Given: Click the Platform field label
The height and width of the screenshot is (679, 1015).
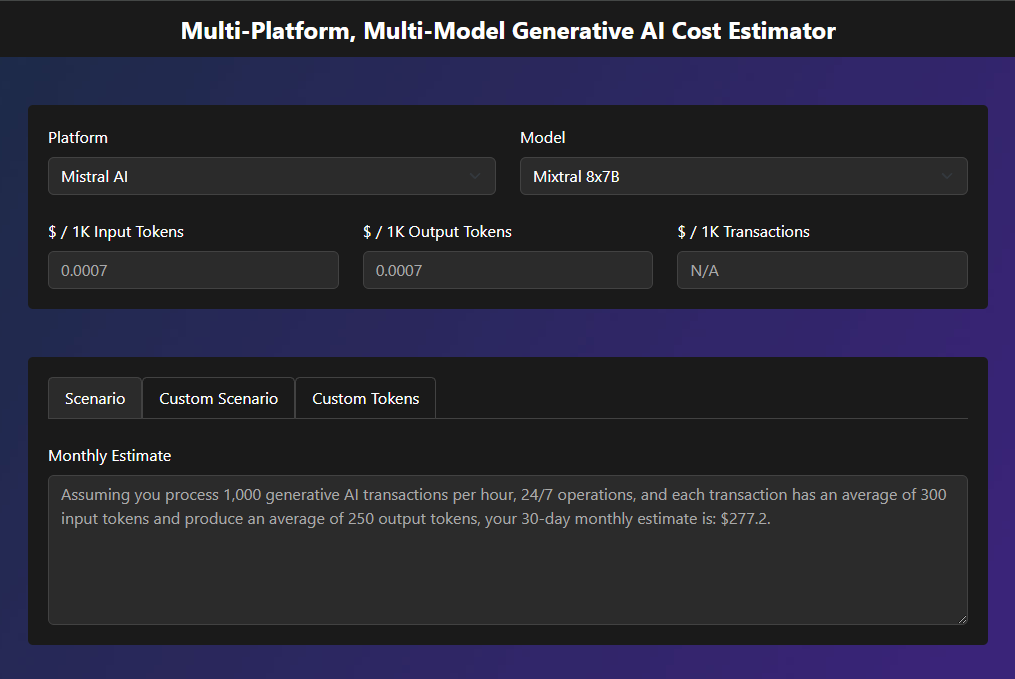Looking at the screenshot, I should (x=77, y=137).
